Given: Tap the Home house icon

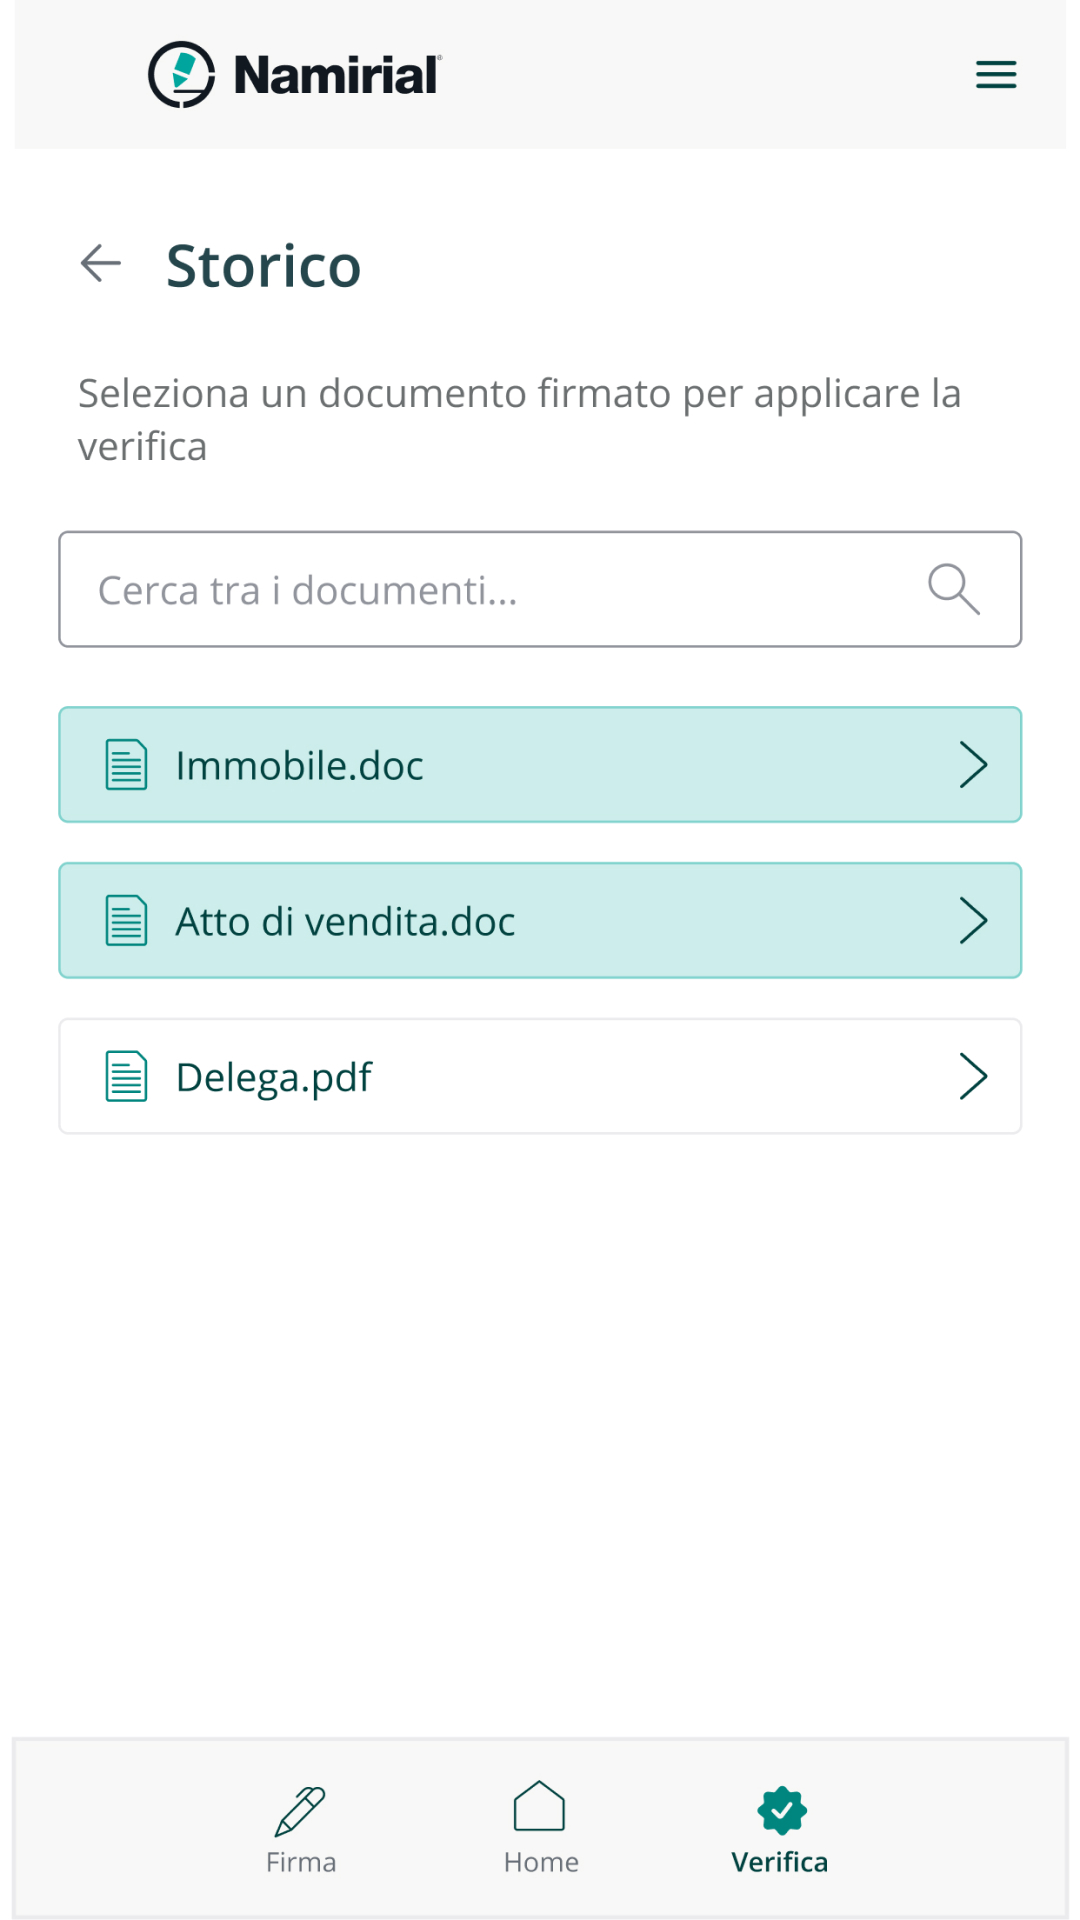Looking at the screenshot, I should click(540, 1806).
